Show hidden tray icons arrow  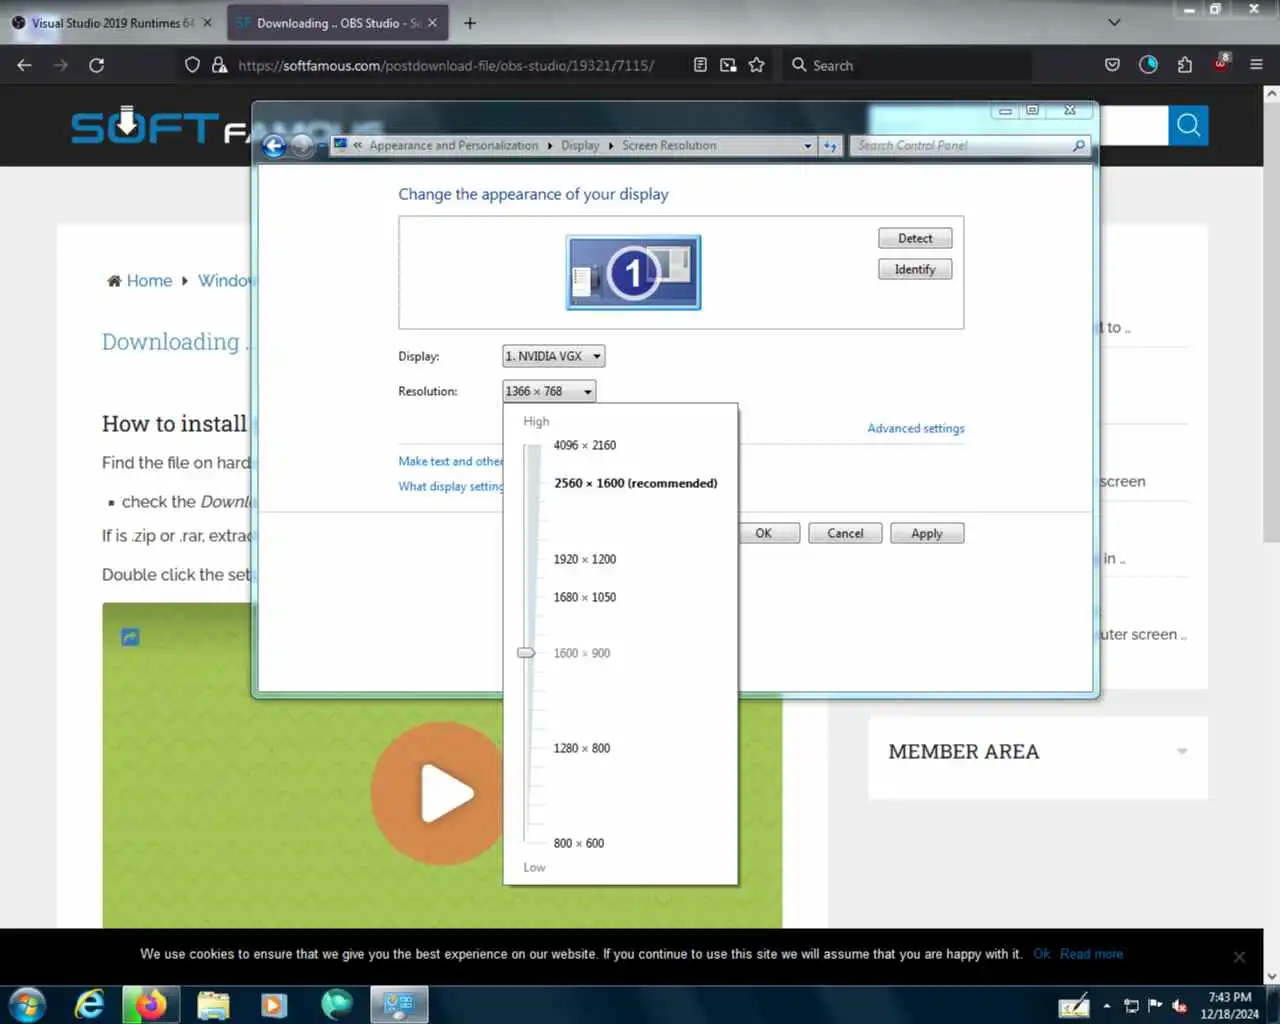coord(1107,1006)
